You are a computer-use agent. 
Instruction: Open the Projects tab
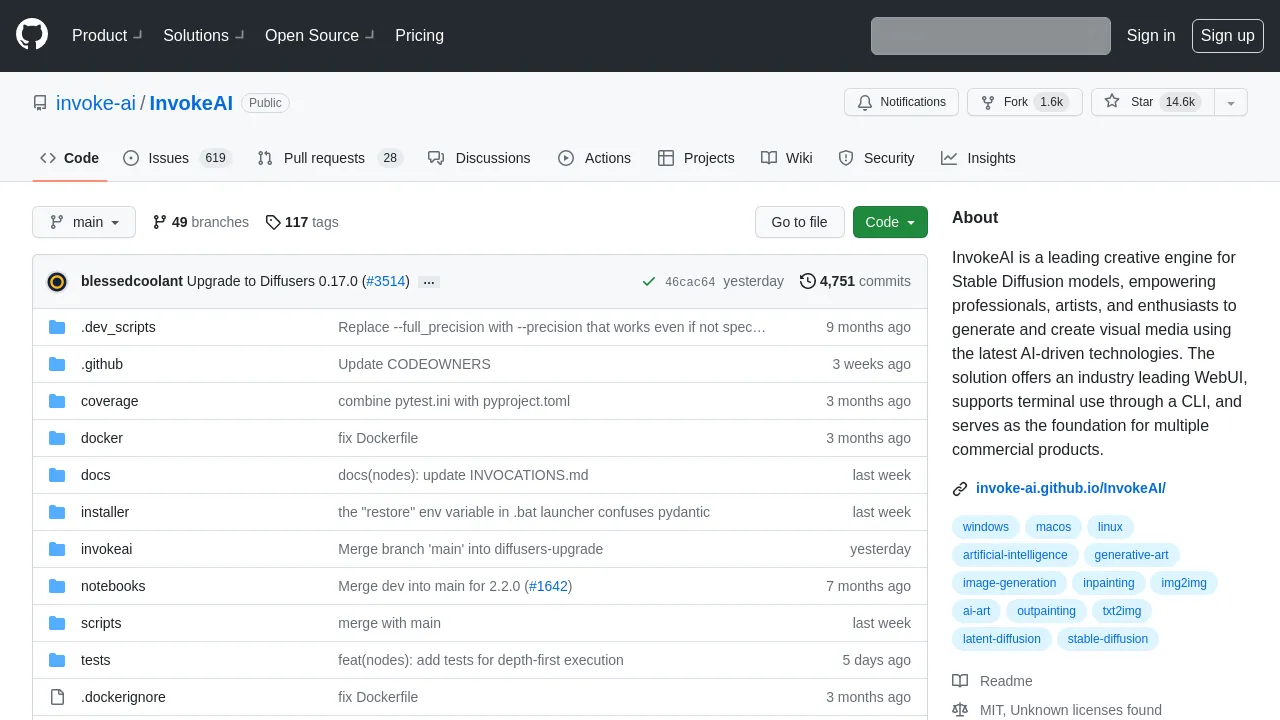point(696,158)
